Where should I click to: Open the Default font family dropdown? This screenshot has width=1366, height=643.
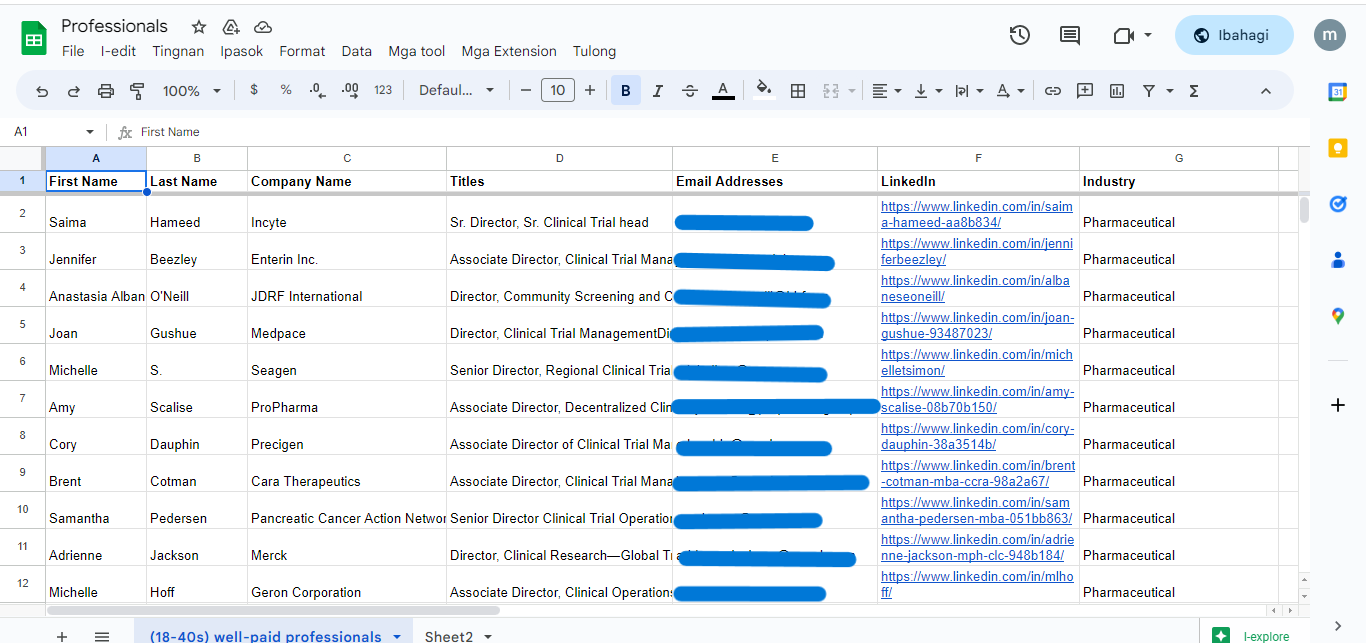pyautogui.click(x=456, y=91)
